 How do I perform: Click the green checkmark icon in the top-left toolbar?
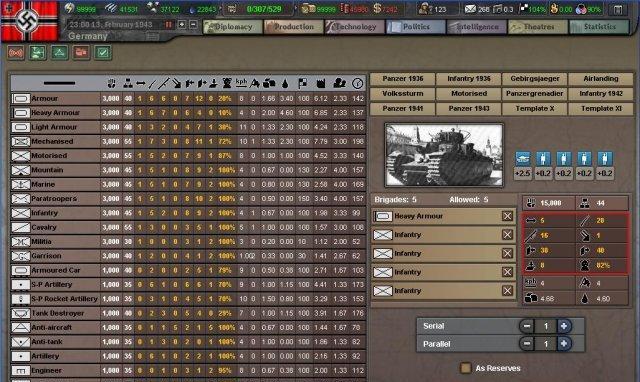103,53
